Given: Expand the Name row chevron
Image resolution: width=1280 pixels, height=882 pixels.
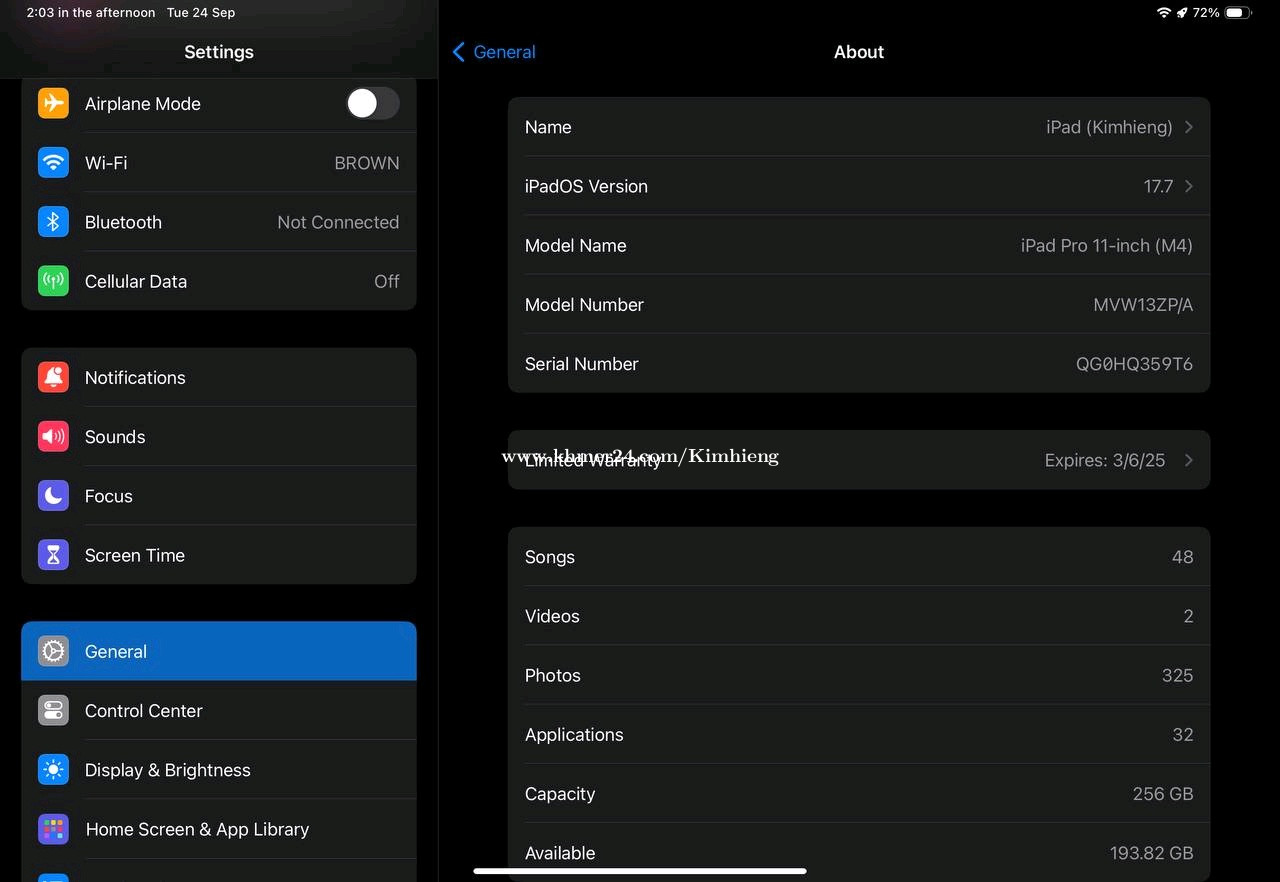Looking at the screenshot, I should point(1188,127).
